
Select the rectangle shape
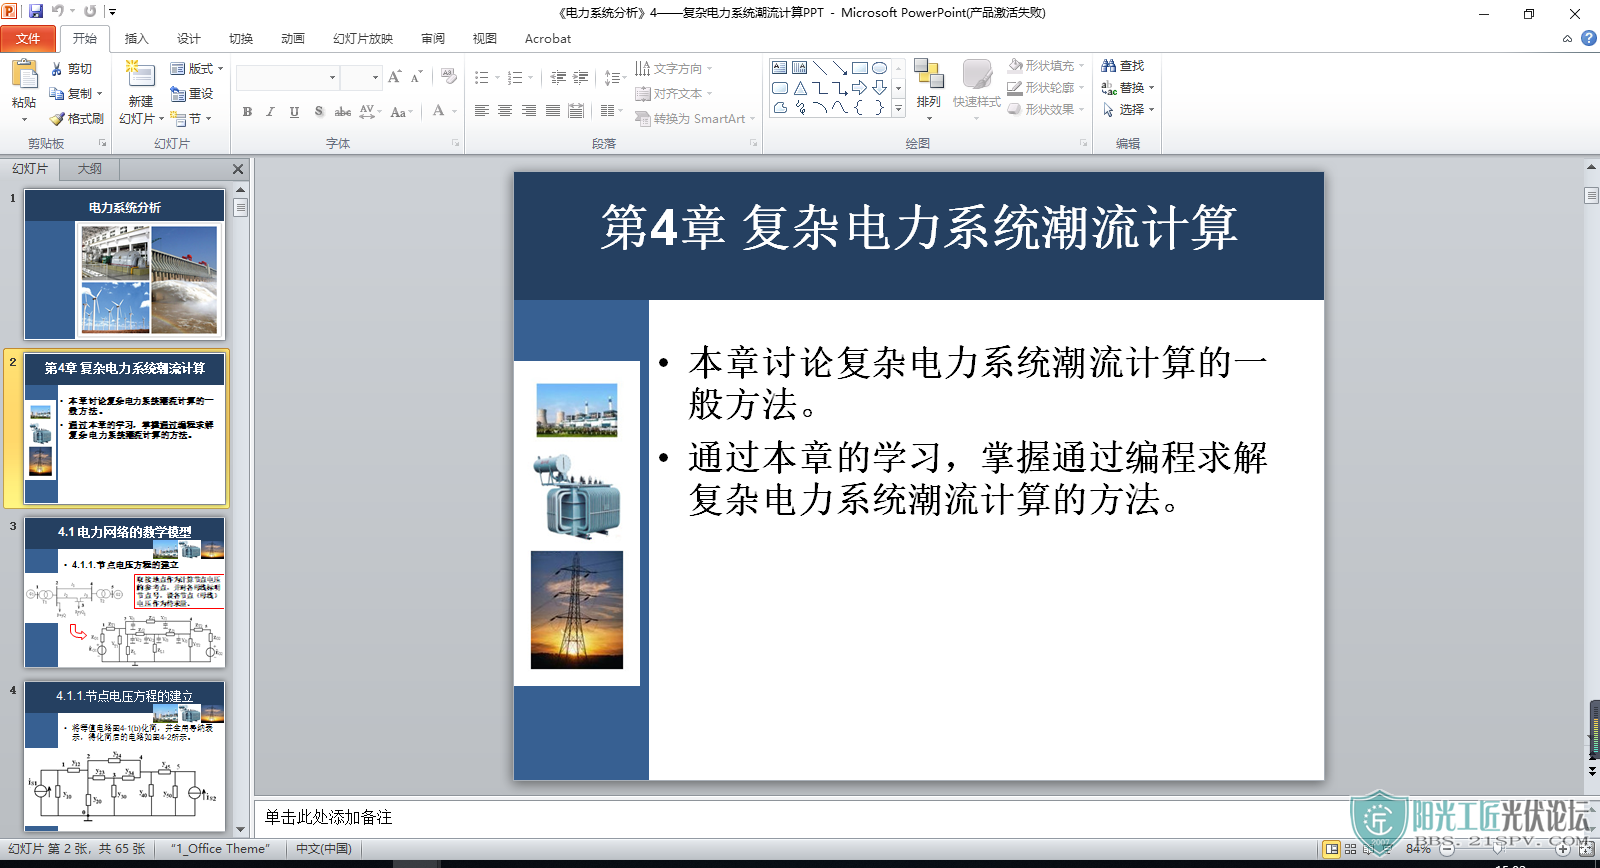(x=860, y=68)
